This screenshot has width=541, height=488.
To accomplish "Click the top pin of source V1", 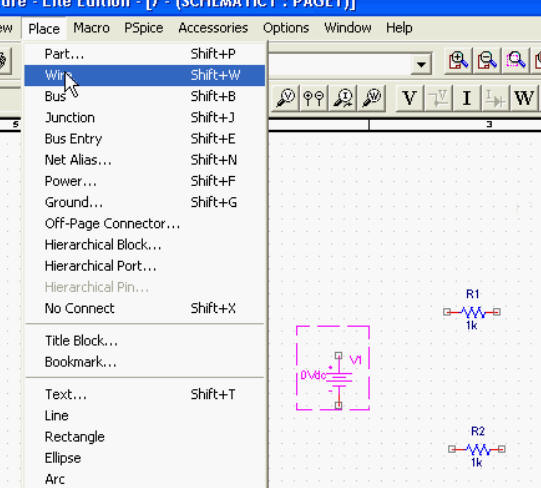I will coord(338,355).
